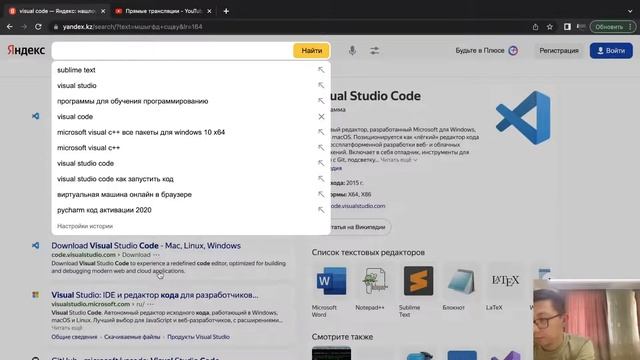
Task: Open a new browser tab
Action: (x=226, y=11)
